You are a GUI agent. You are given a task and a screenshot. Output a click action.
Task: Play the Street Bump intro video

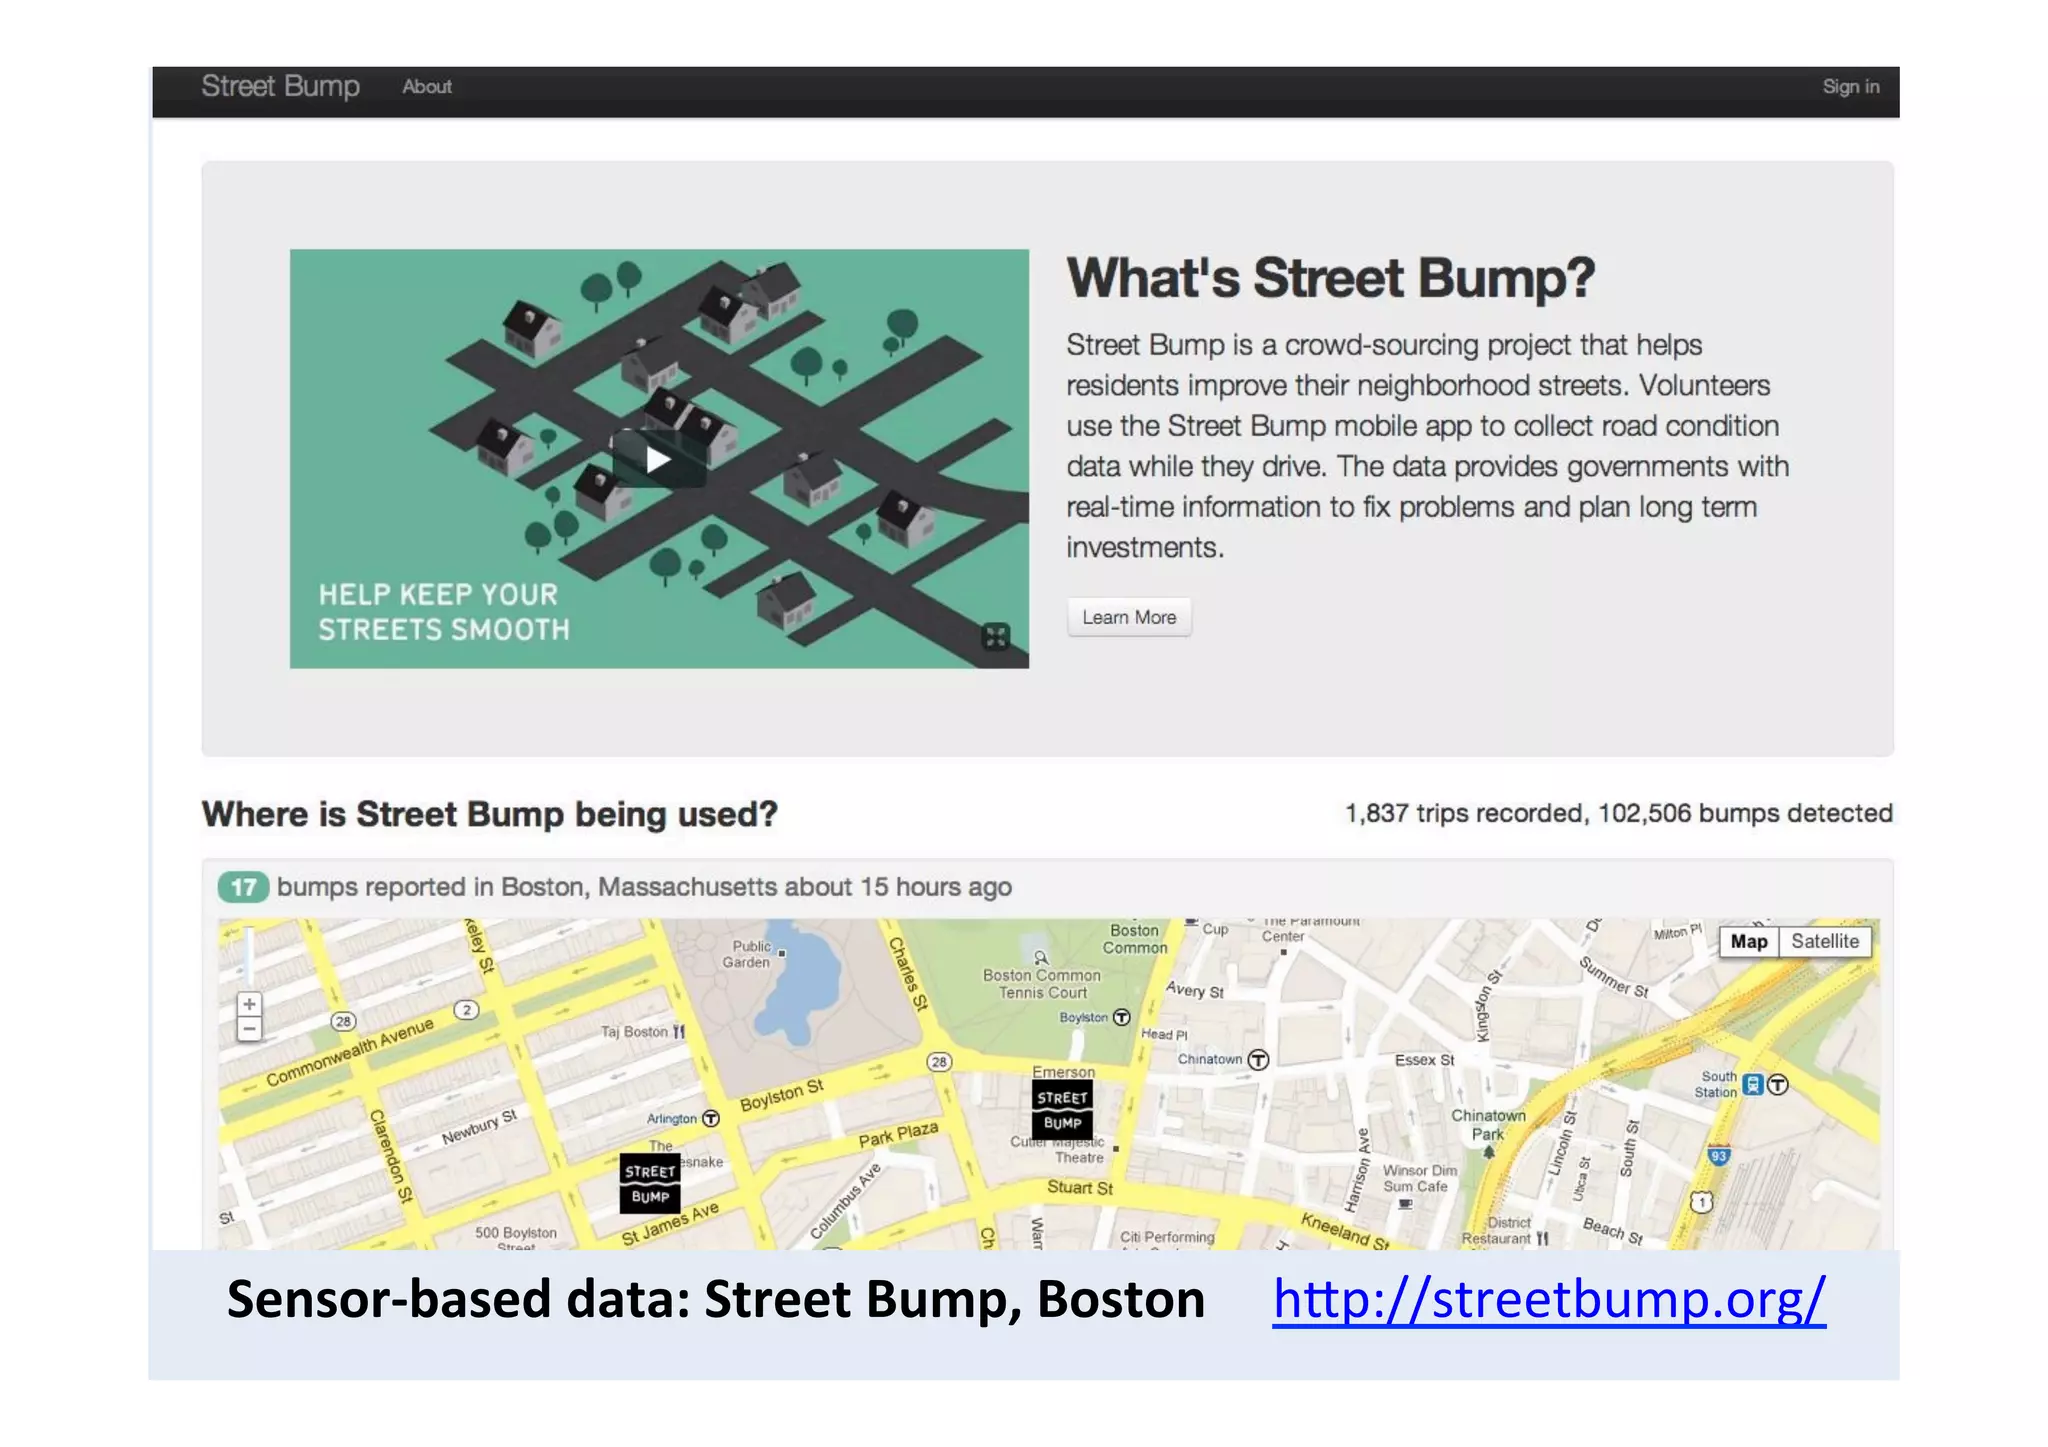(658, 460)
